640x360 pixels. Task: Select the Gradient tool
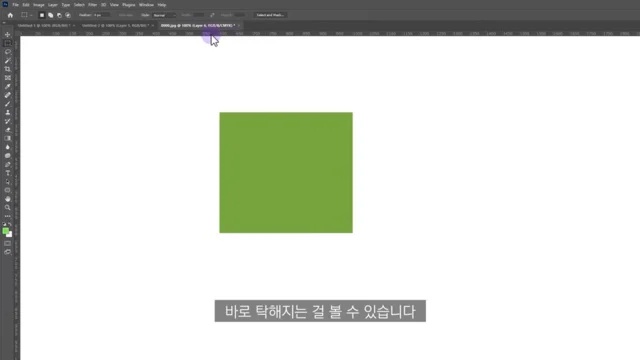(8, 138)
